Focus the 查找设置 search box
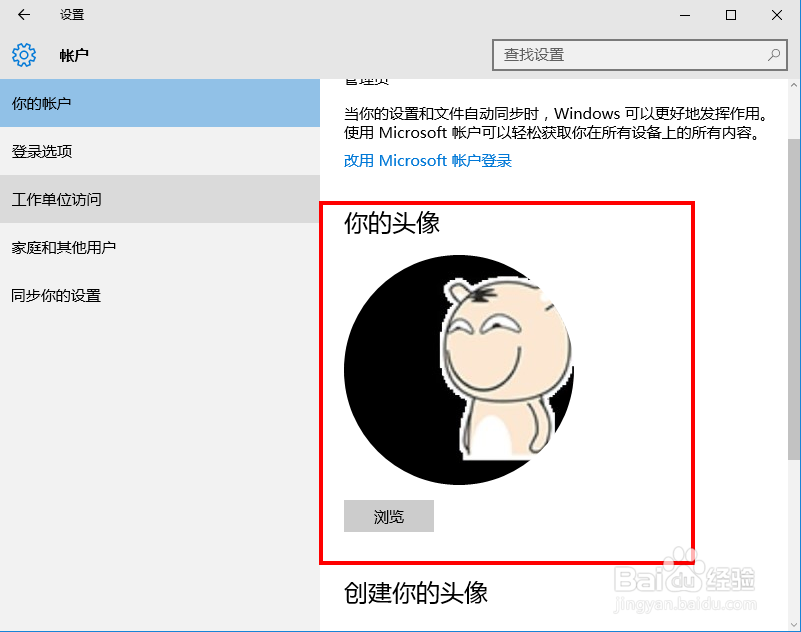 [640, 55]
